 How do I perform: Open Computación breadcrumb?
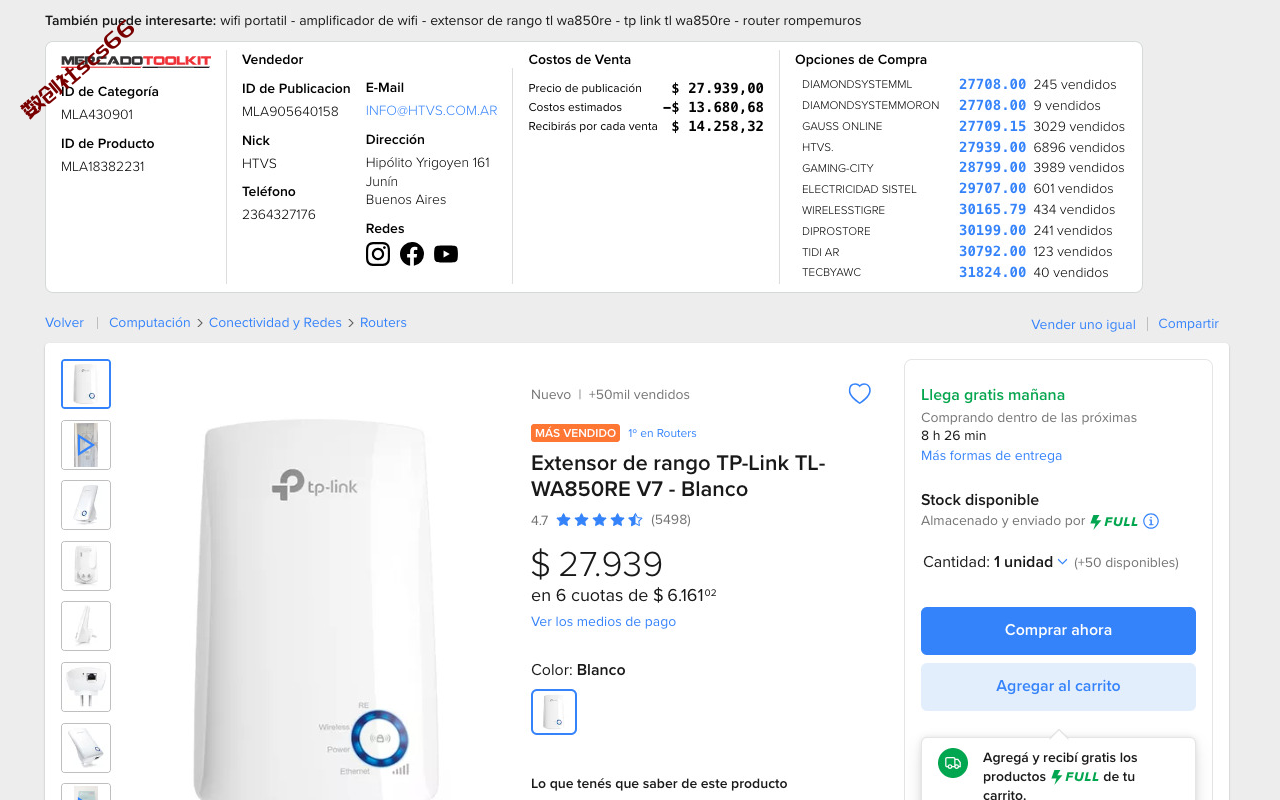149,323
